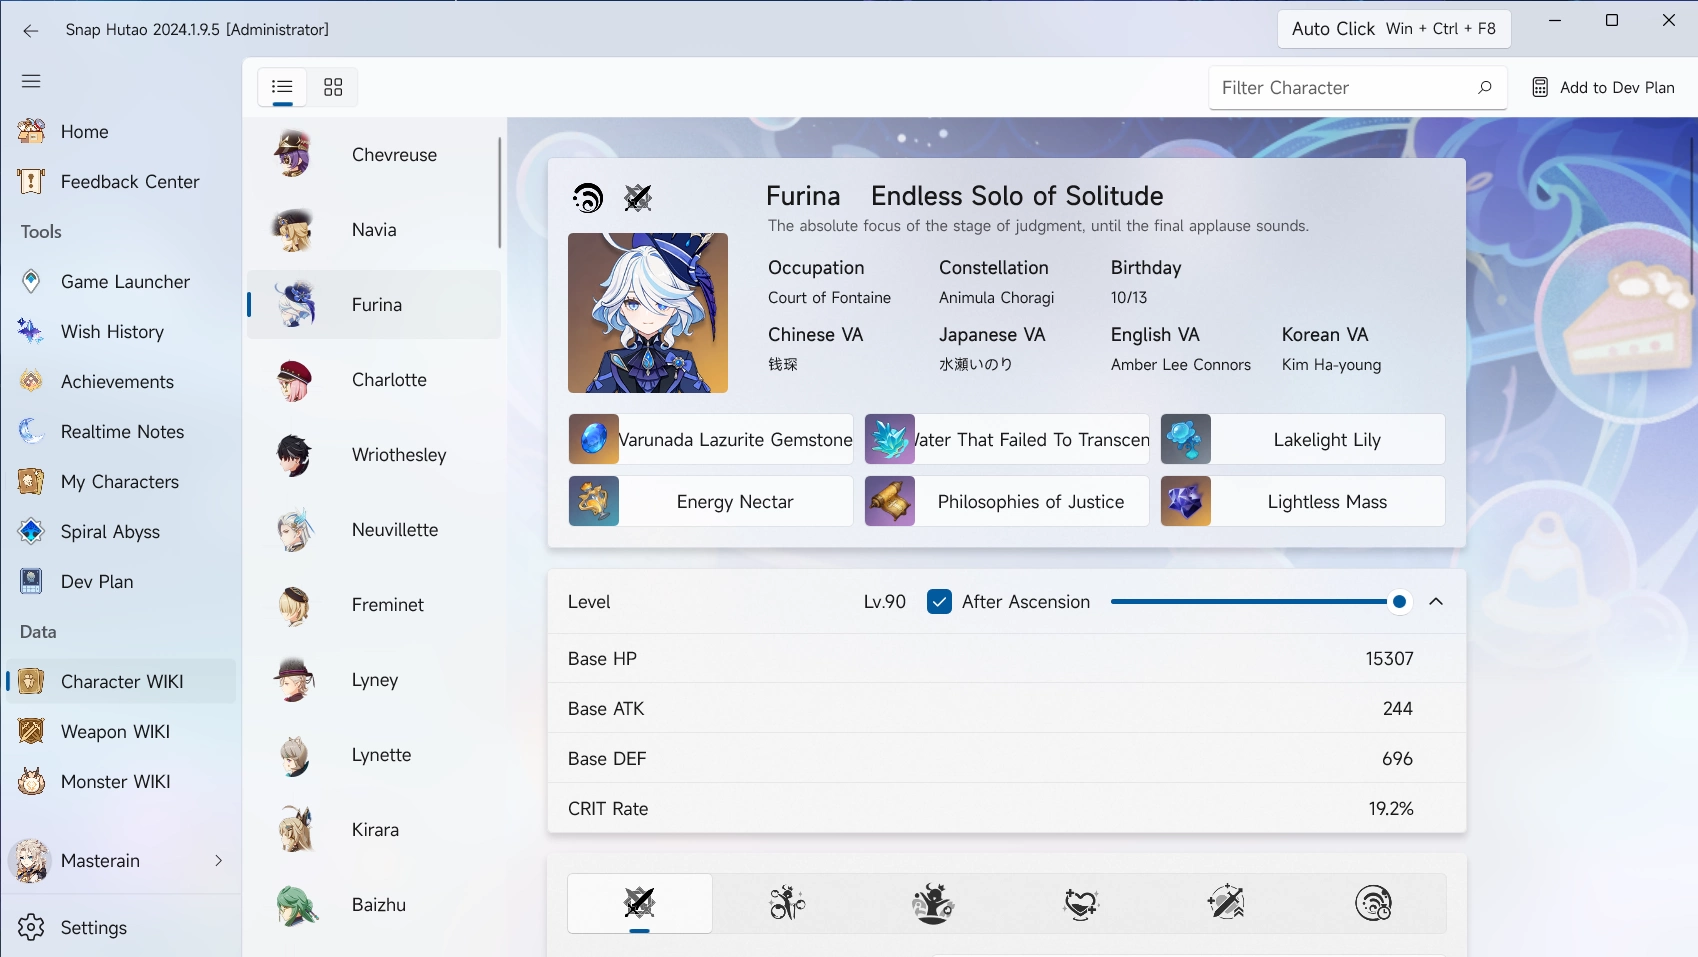Select Charlotte in character list
Screen dimensions: 1698x957
372,379
